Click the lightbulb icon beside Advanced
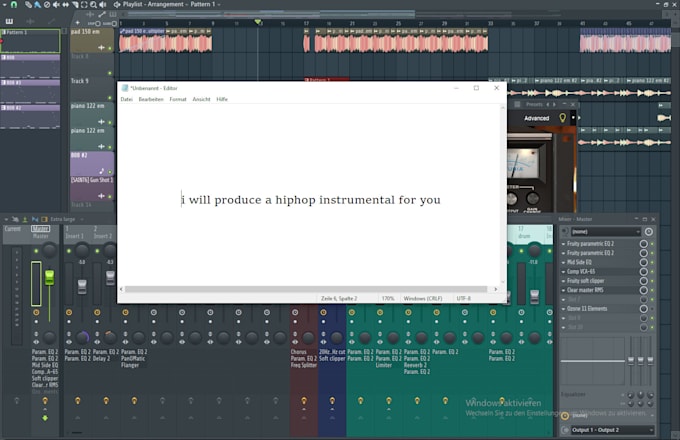 coord(562,118)
